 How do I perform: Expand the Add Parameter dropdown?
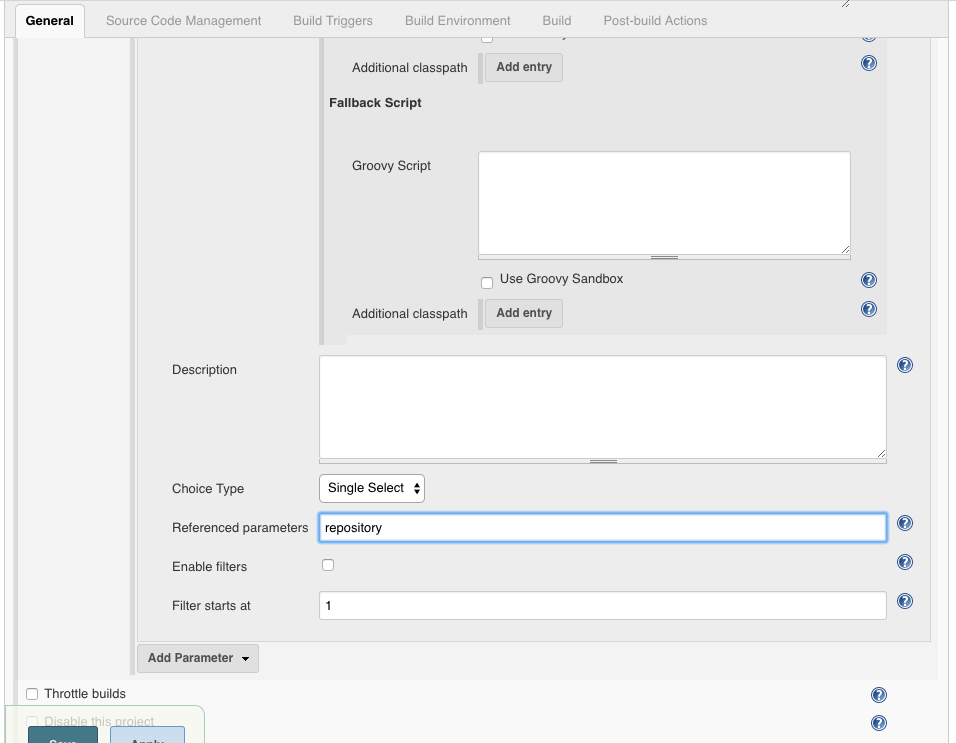tap(198, 658)
